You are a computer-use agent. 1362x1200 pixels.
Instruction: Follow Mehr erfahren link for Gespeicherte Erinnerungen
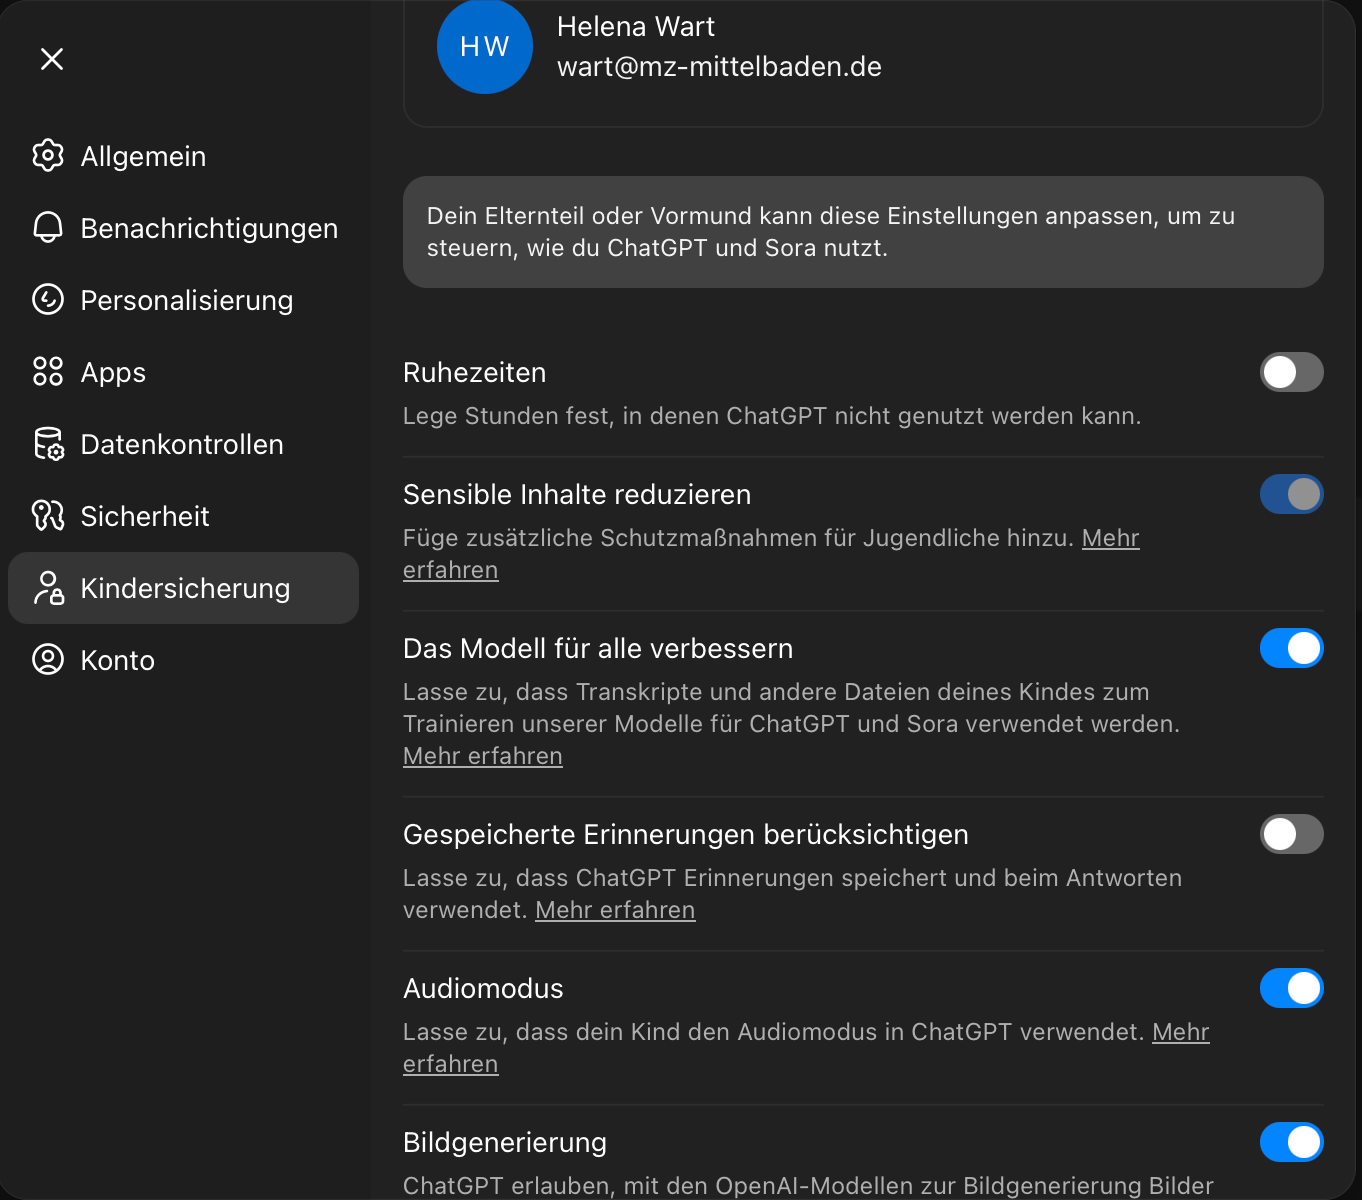tap(615, 910)
